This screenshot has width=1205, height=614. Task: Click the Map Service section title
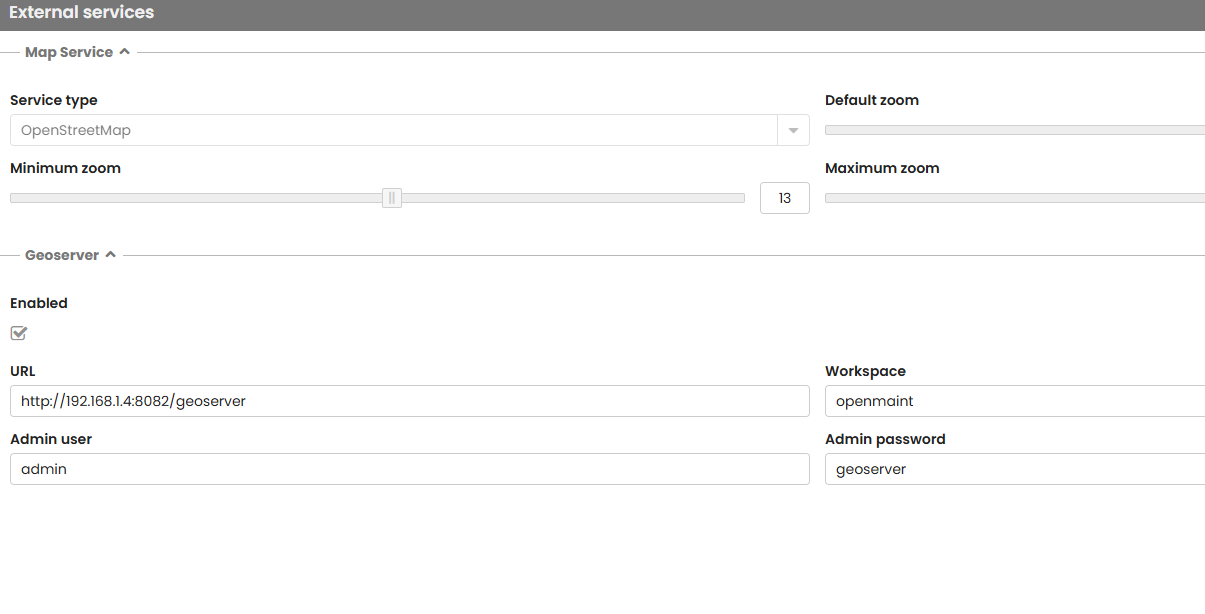(x=69, y=52)
